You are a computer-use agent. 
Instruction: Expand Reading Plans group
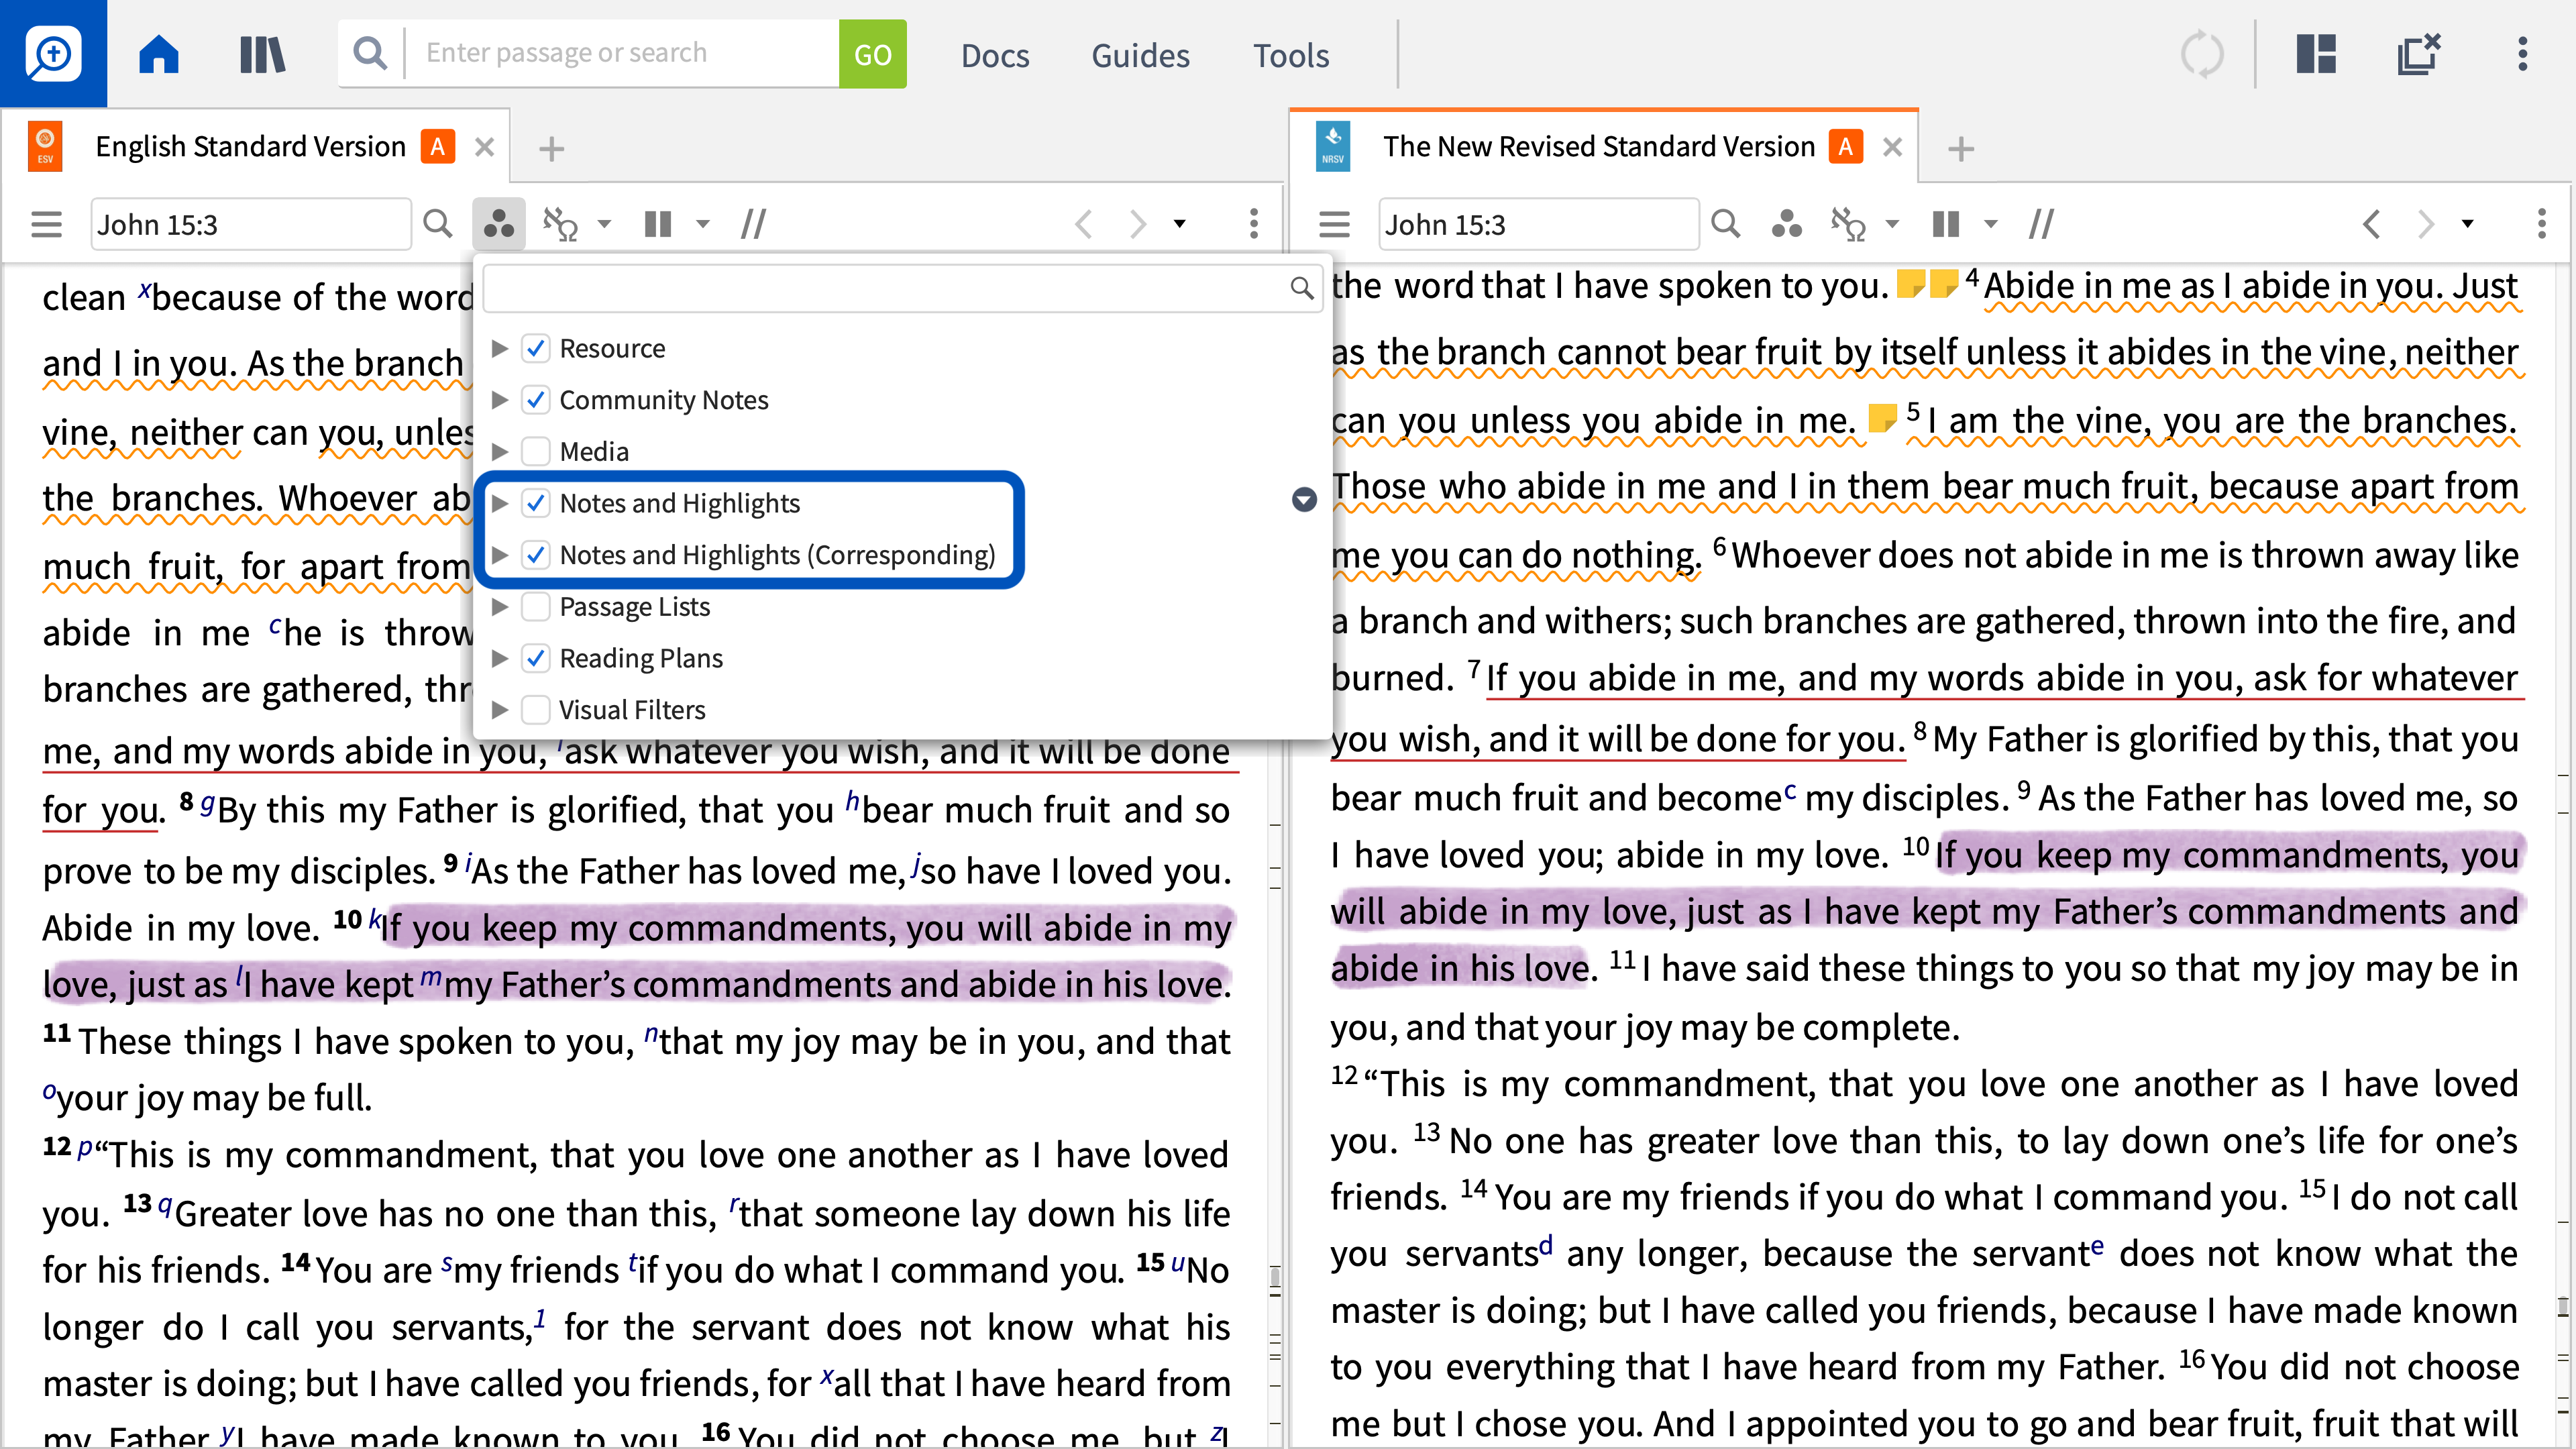[x=500, y=658]
